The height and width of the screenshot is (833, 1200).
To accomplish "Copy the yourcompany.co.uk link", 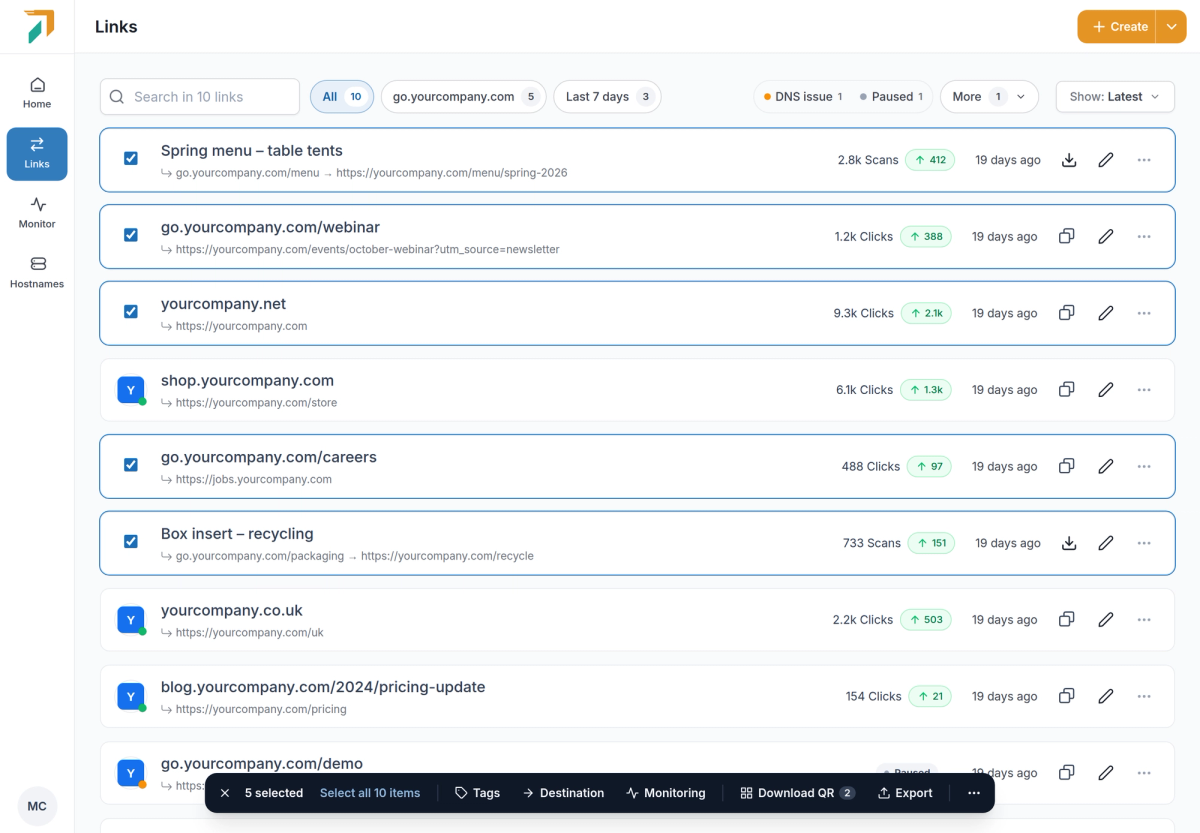I will [x=1067, y=620].
